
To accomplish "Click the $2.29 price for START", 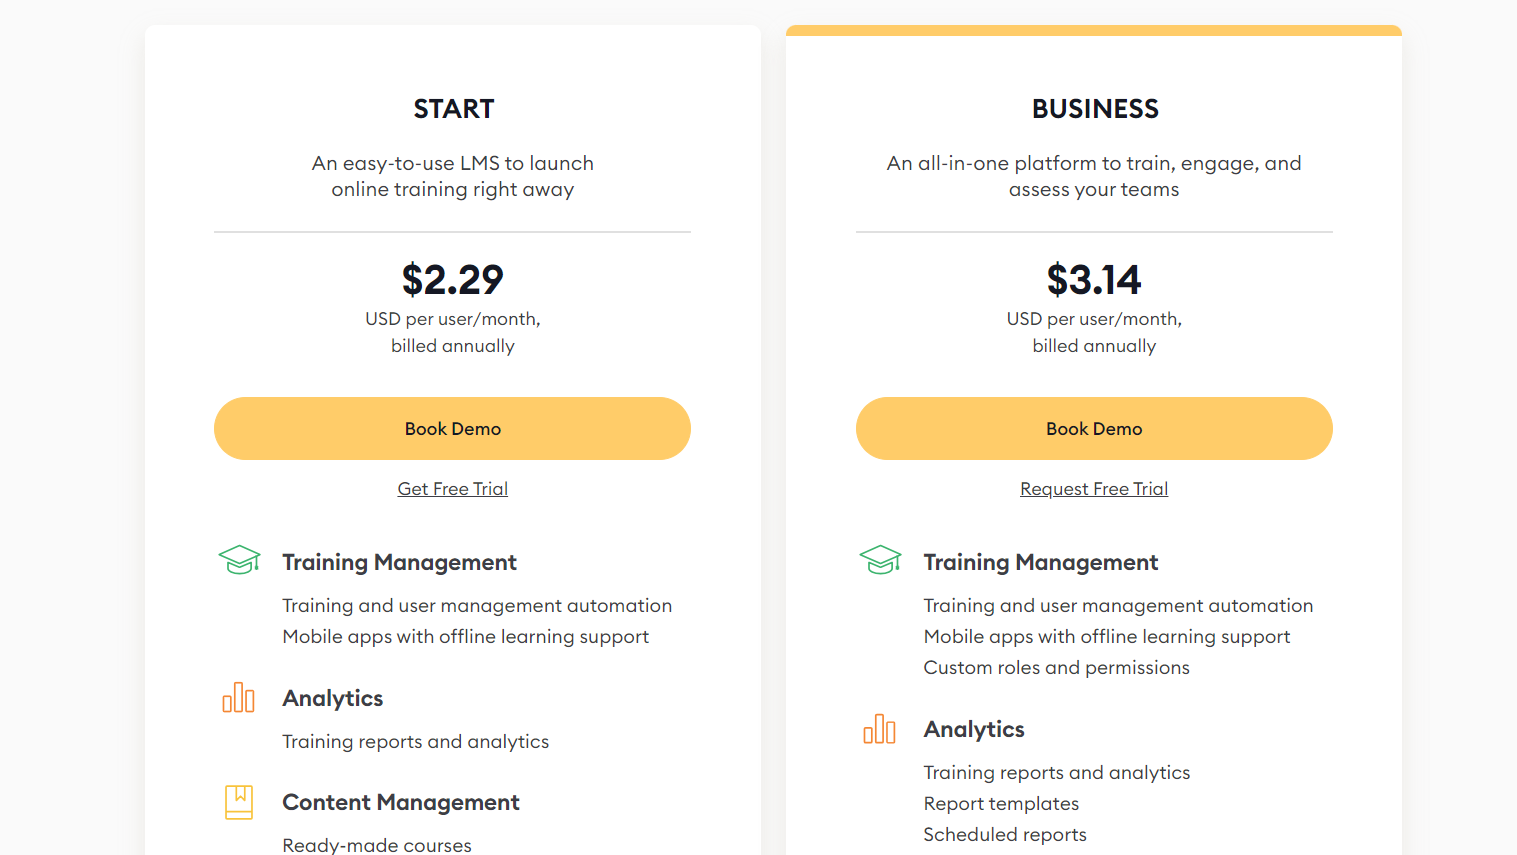I will point(452,280).
